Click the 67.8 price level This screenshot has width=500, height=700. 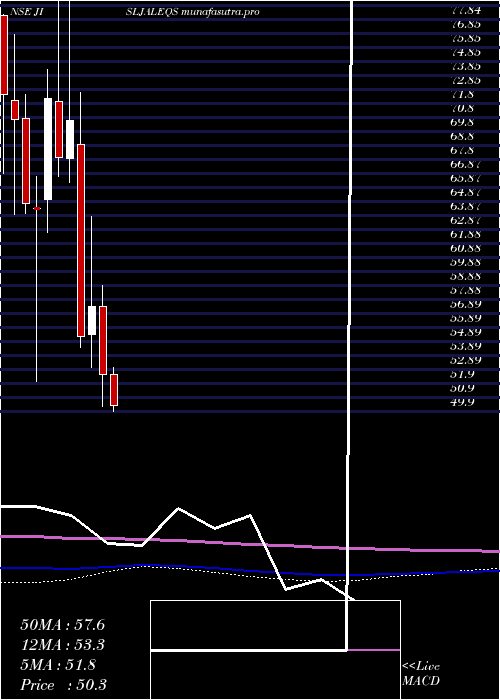[x=462, y=150]
